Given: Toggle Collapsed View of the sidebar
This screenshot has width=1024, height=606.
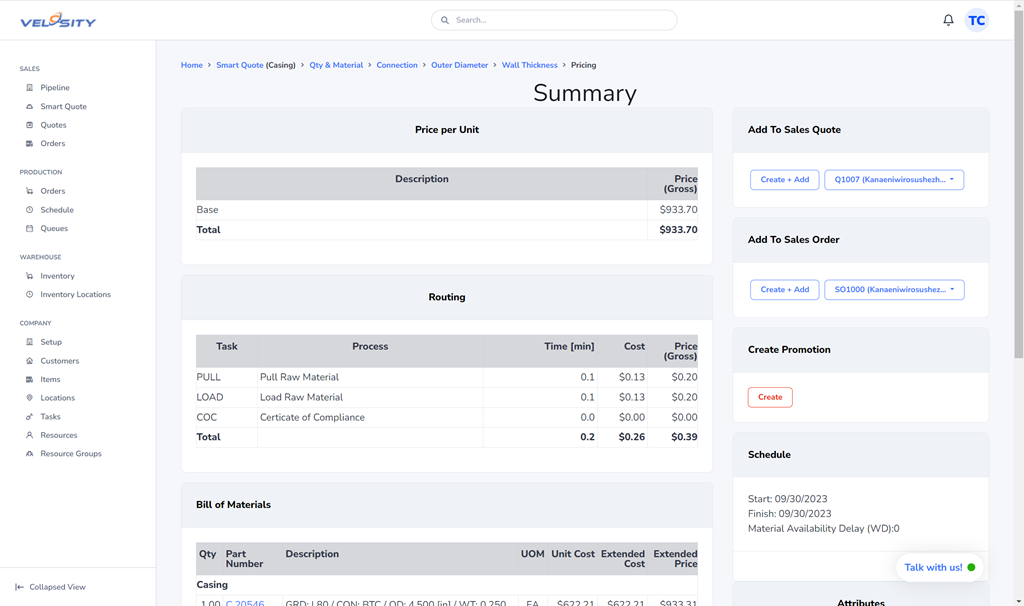Looking at the screenshot, I should (50, 587).
